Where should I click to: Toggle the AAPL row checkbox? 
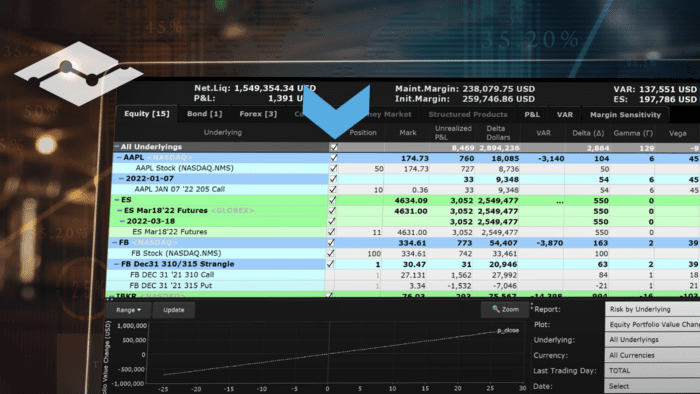333,158
